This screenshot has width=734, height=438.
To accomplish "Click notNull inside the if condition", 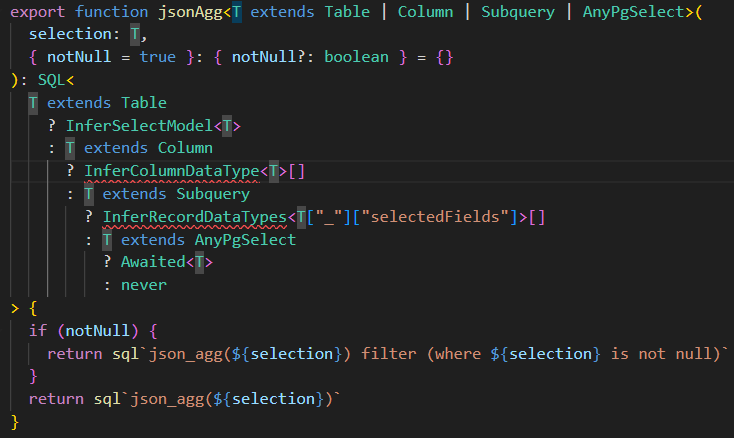I will 97,331.
